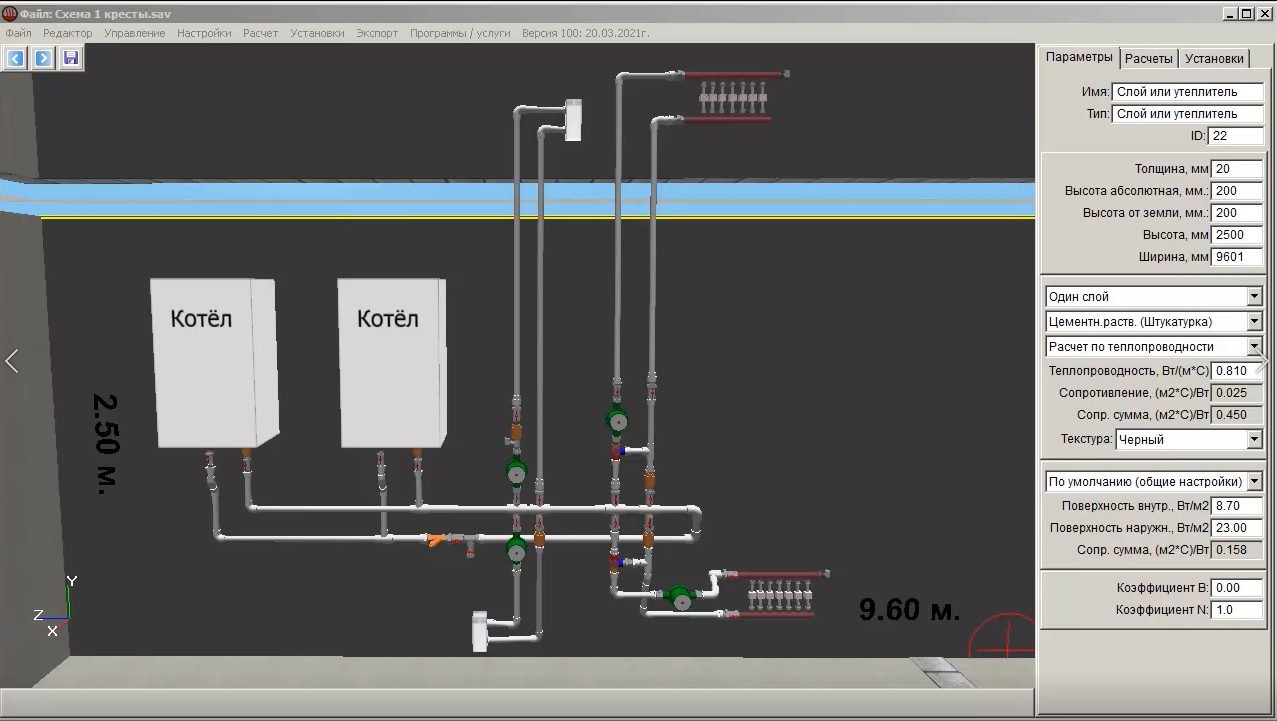Screen dimensions: 1277x721
Task: Select the left boiler labeled Котёл
Action: coord(212,362)
